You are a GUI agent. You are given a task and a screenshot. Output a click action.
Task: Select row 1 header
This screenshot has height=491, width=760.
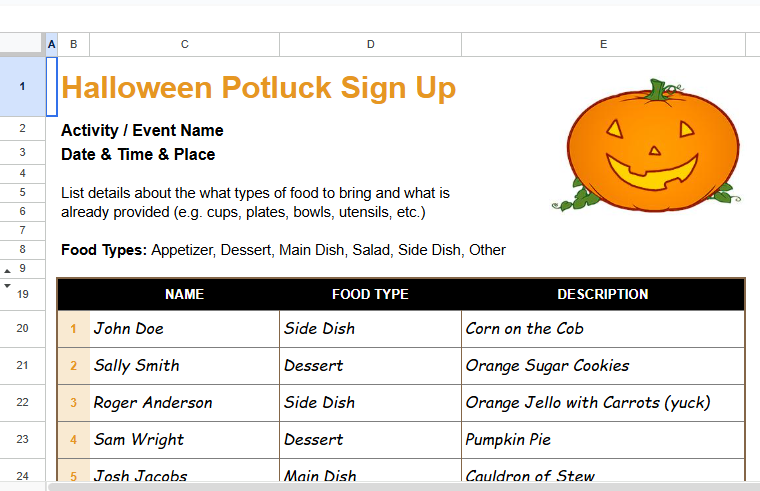(22, 87)
